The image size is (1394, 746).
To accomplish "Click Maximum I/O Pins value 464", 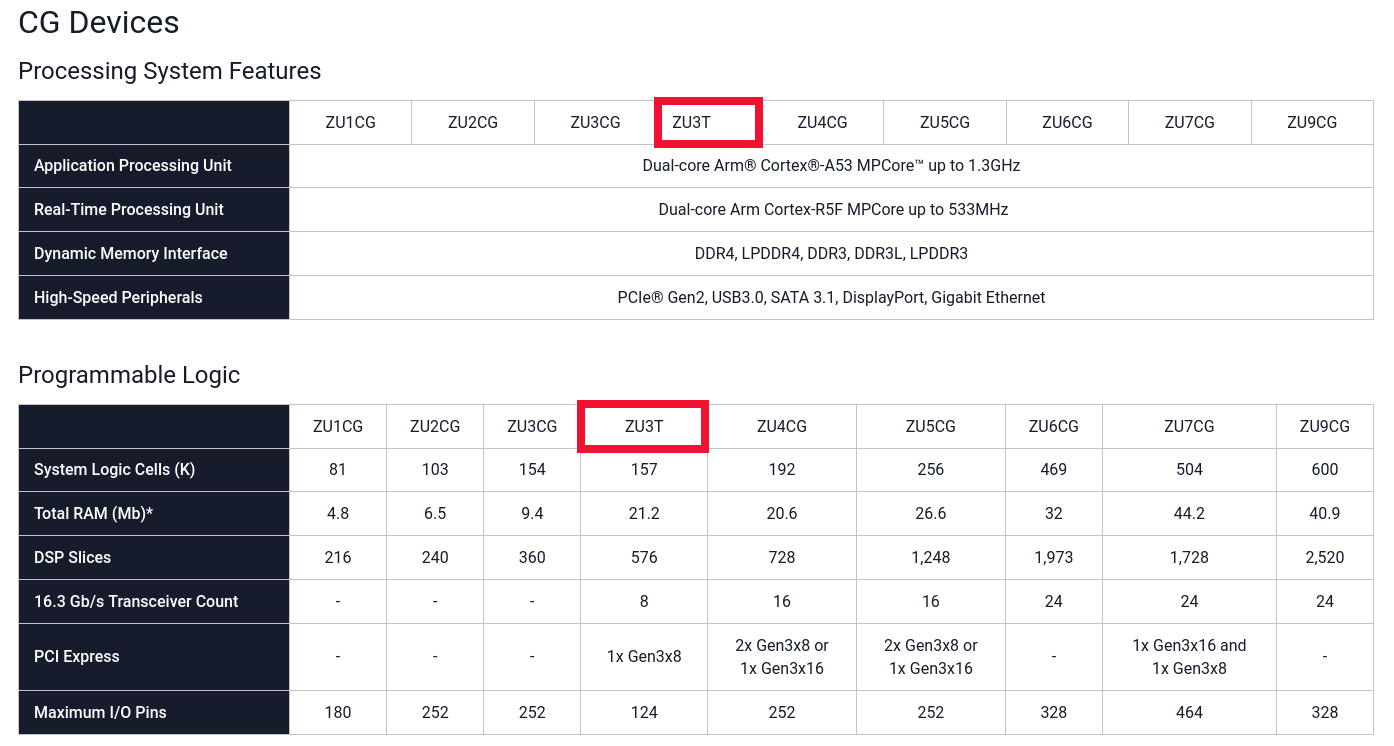I will pos(1189,713).
